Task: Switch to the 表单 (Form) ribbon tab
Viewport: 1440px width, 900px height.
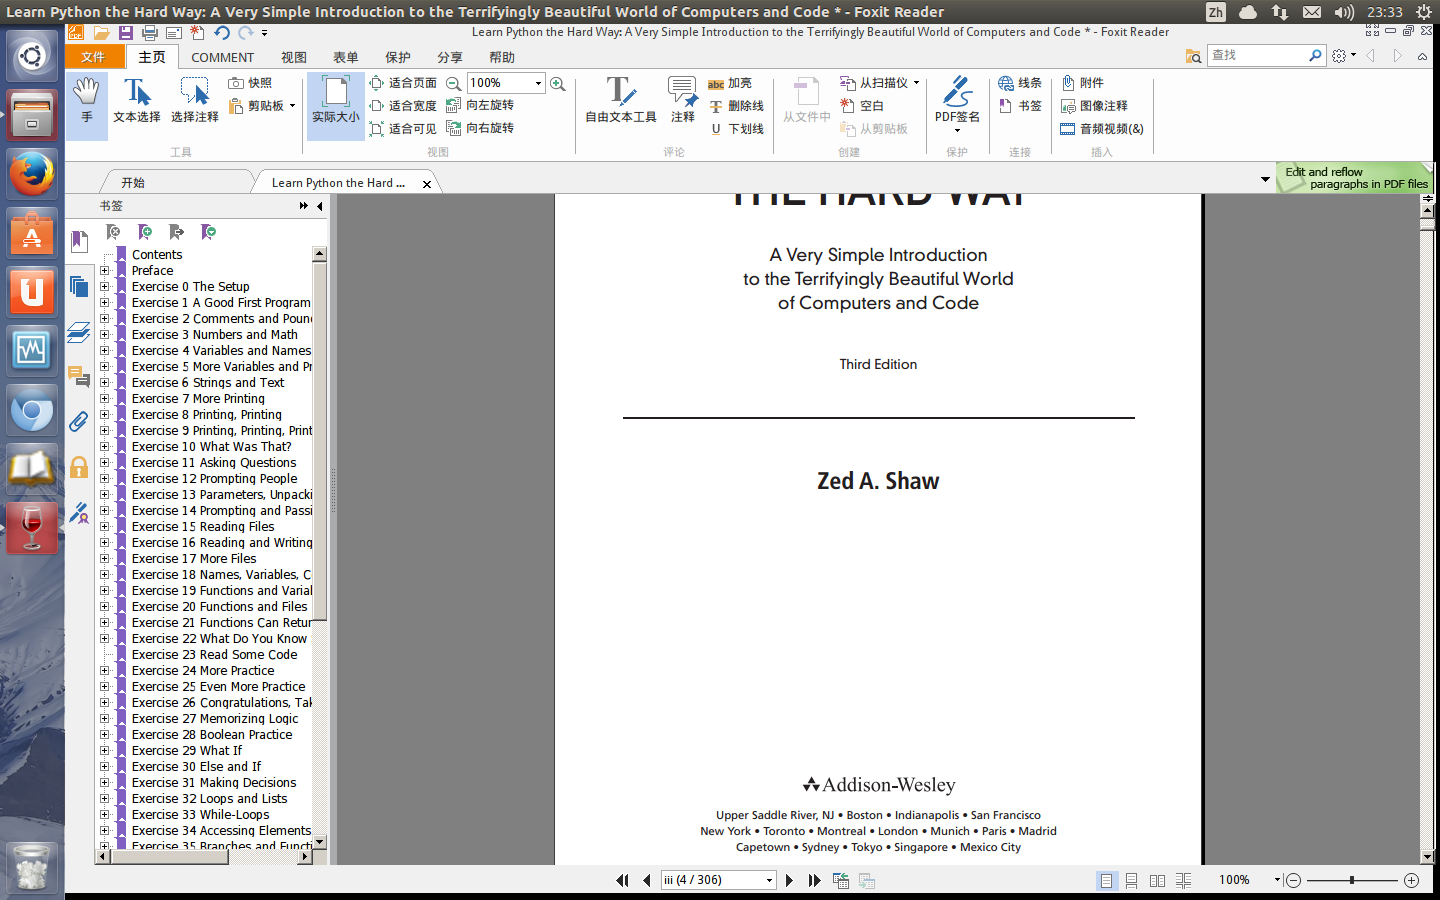Action: pyautogui.click(x=346, y=58)
